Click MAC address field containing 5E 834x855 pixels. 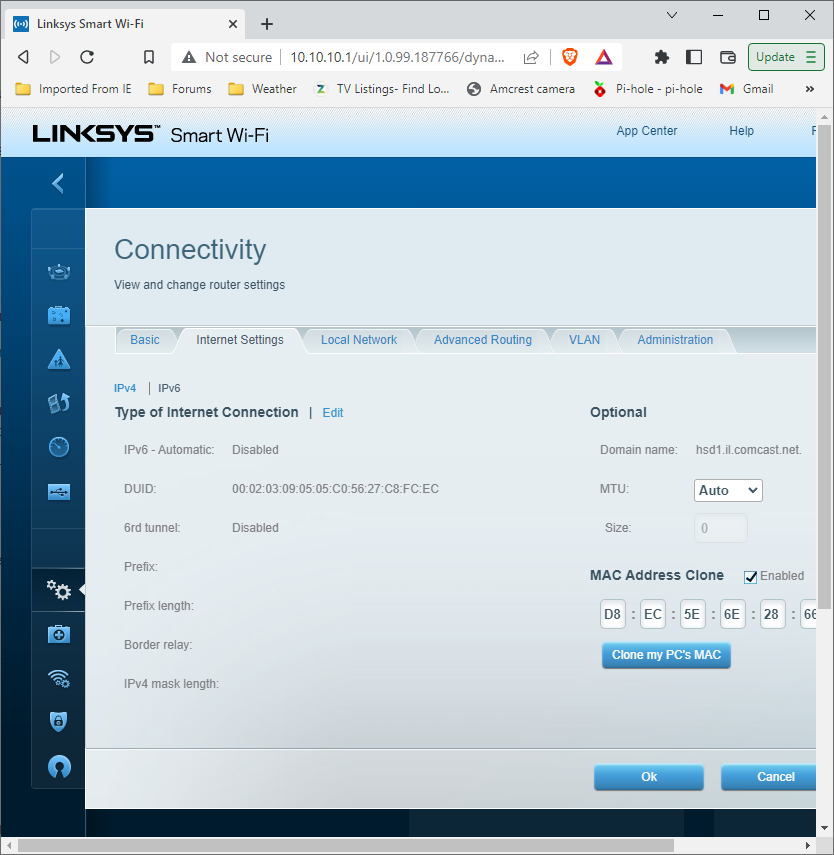pos(693,614)
